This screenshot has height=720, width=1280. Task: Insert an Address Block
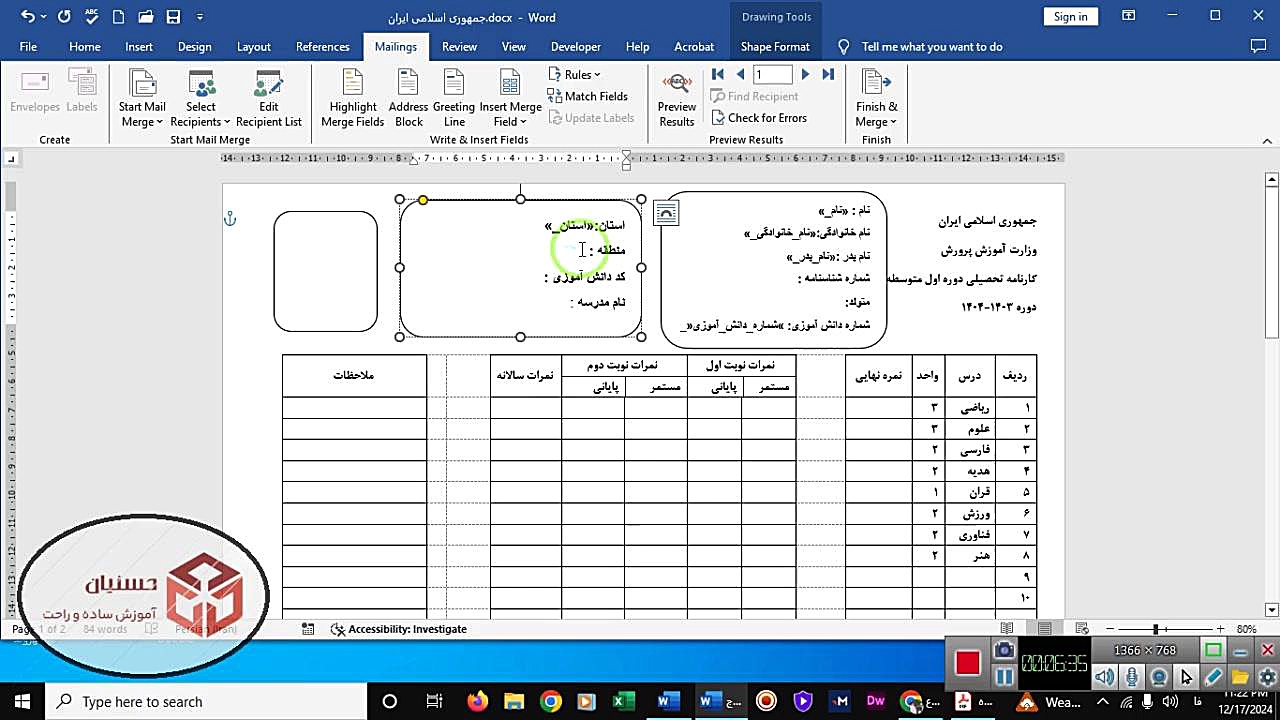(408, 99)
